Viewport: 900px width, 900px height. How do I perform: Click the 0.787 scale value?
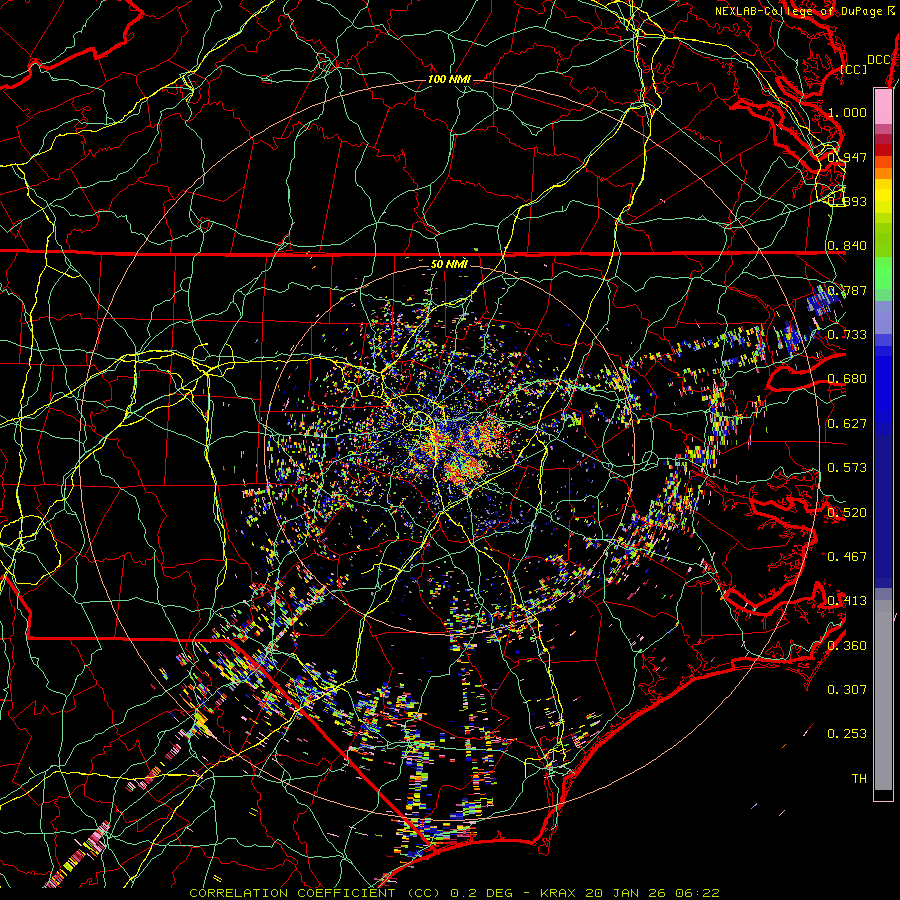[847, 290]
